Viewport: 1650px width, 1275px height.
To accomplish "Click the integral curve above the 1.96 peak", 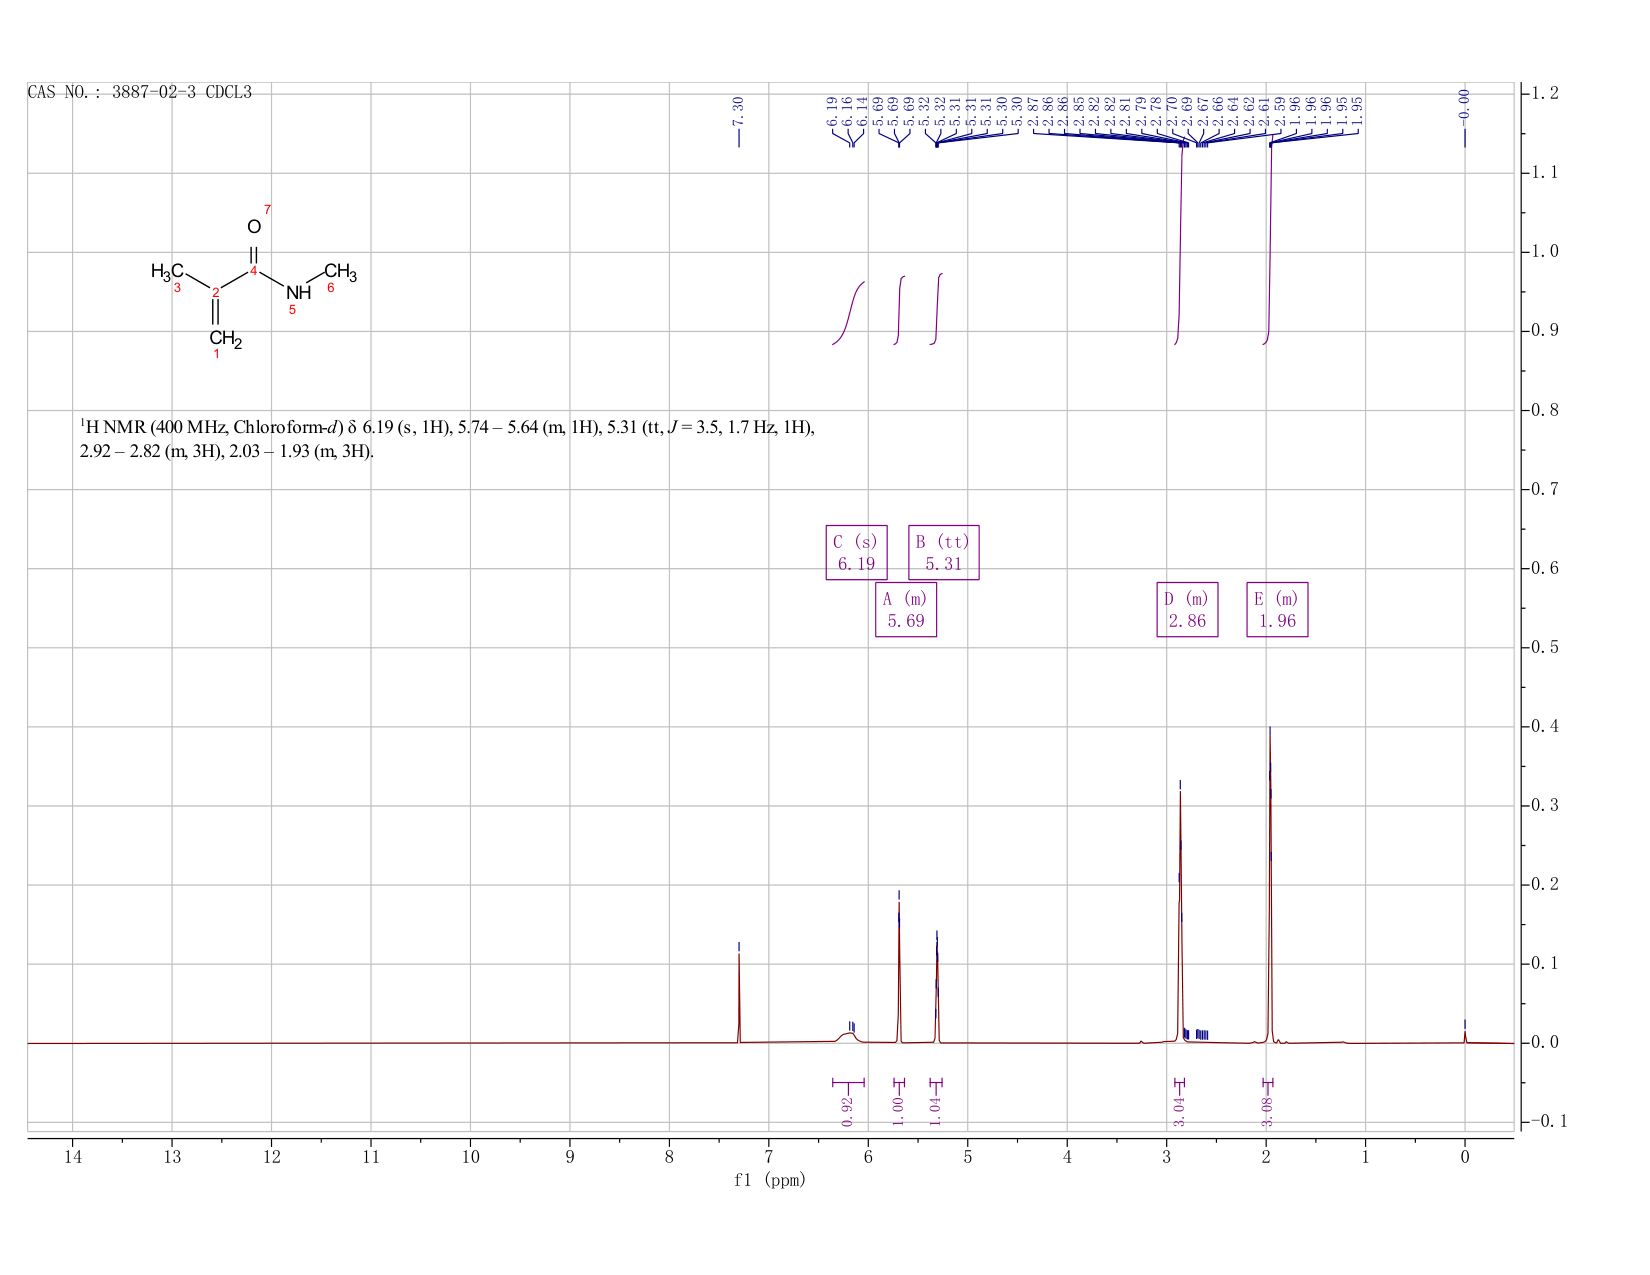I will tap(1267, 240).
